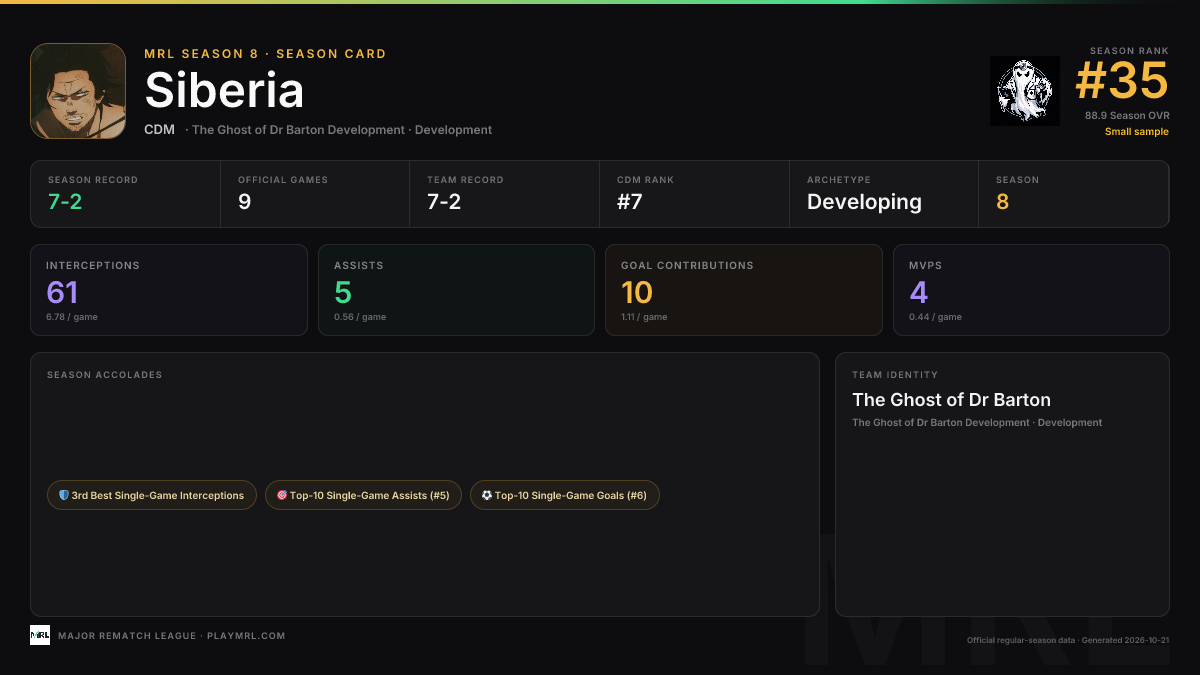Click the PLAYMRL.COM footer text
1200x675 pixels.
tap(246, 636)
